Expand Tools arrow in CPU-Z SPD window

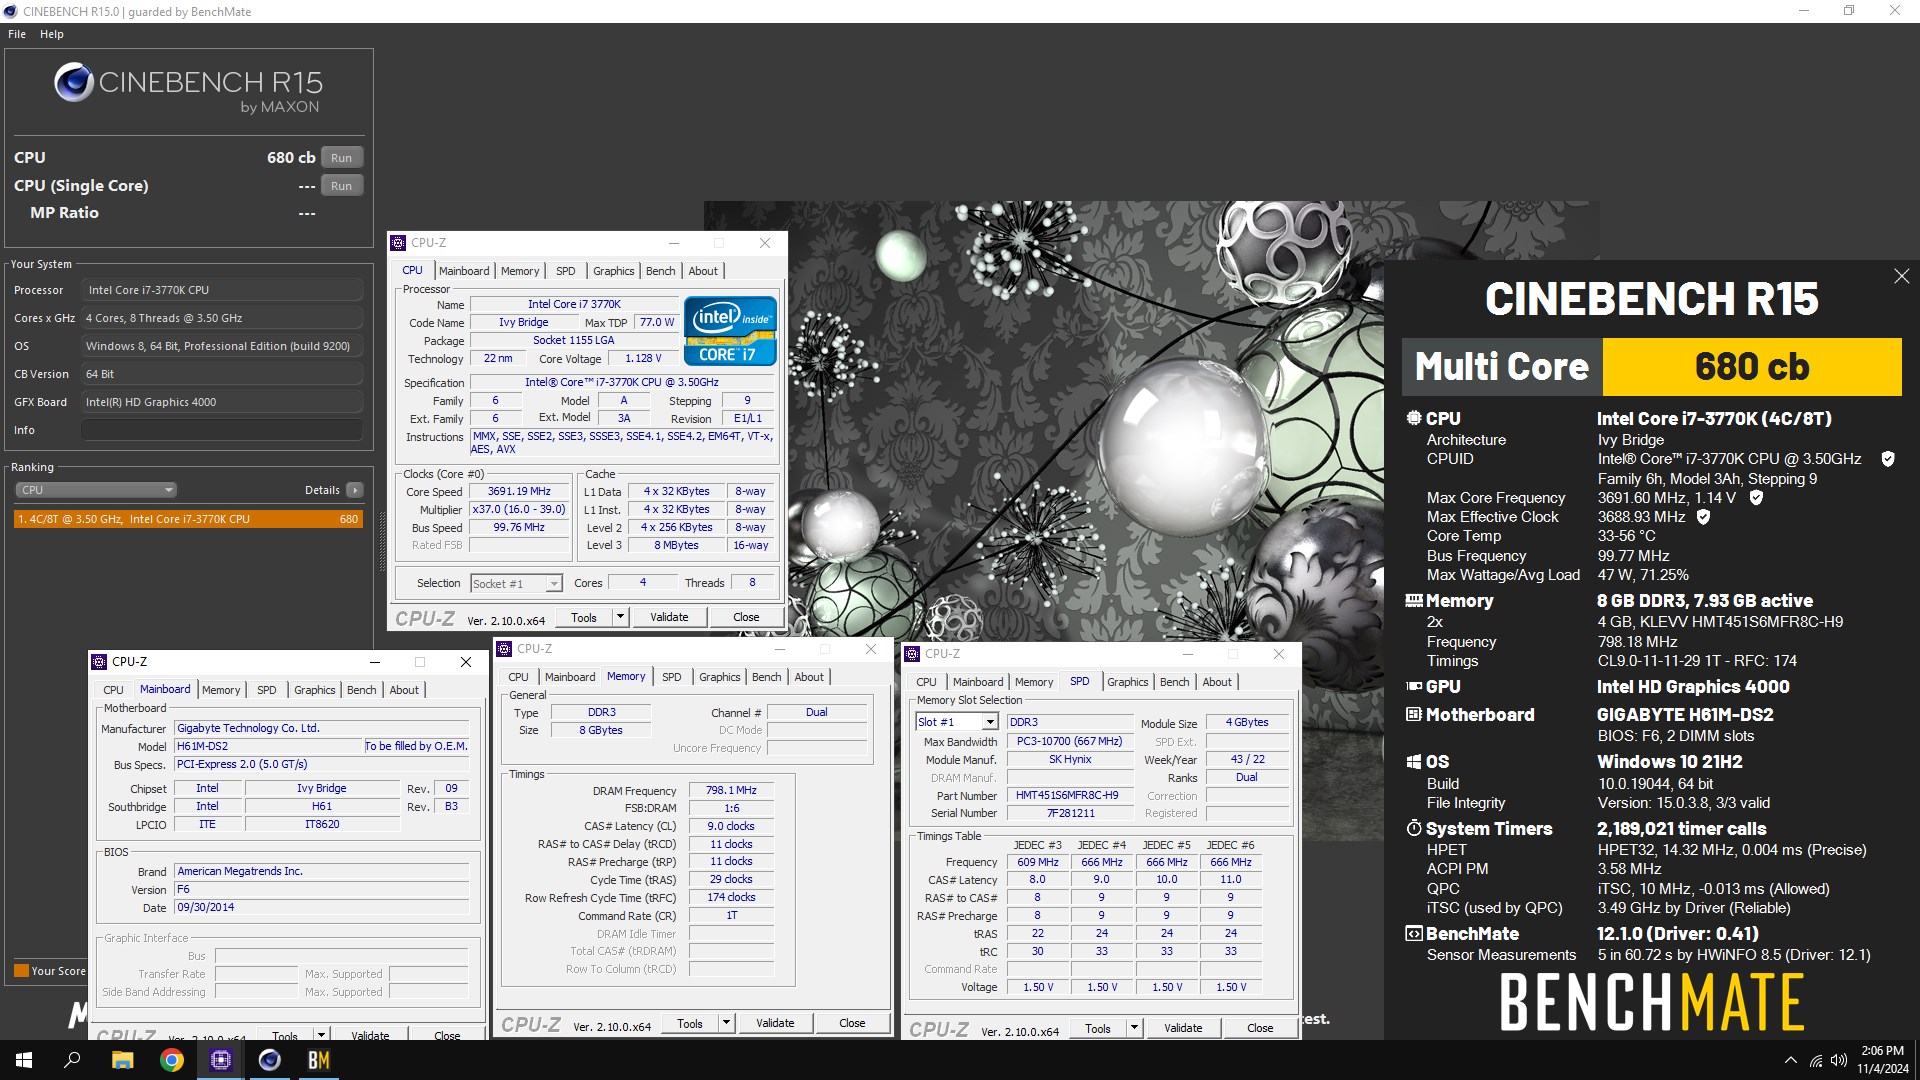(1134, 1028)
